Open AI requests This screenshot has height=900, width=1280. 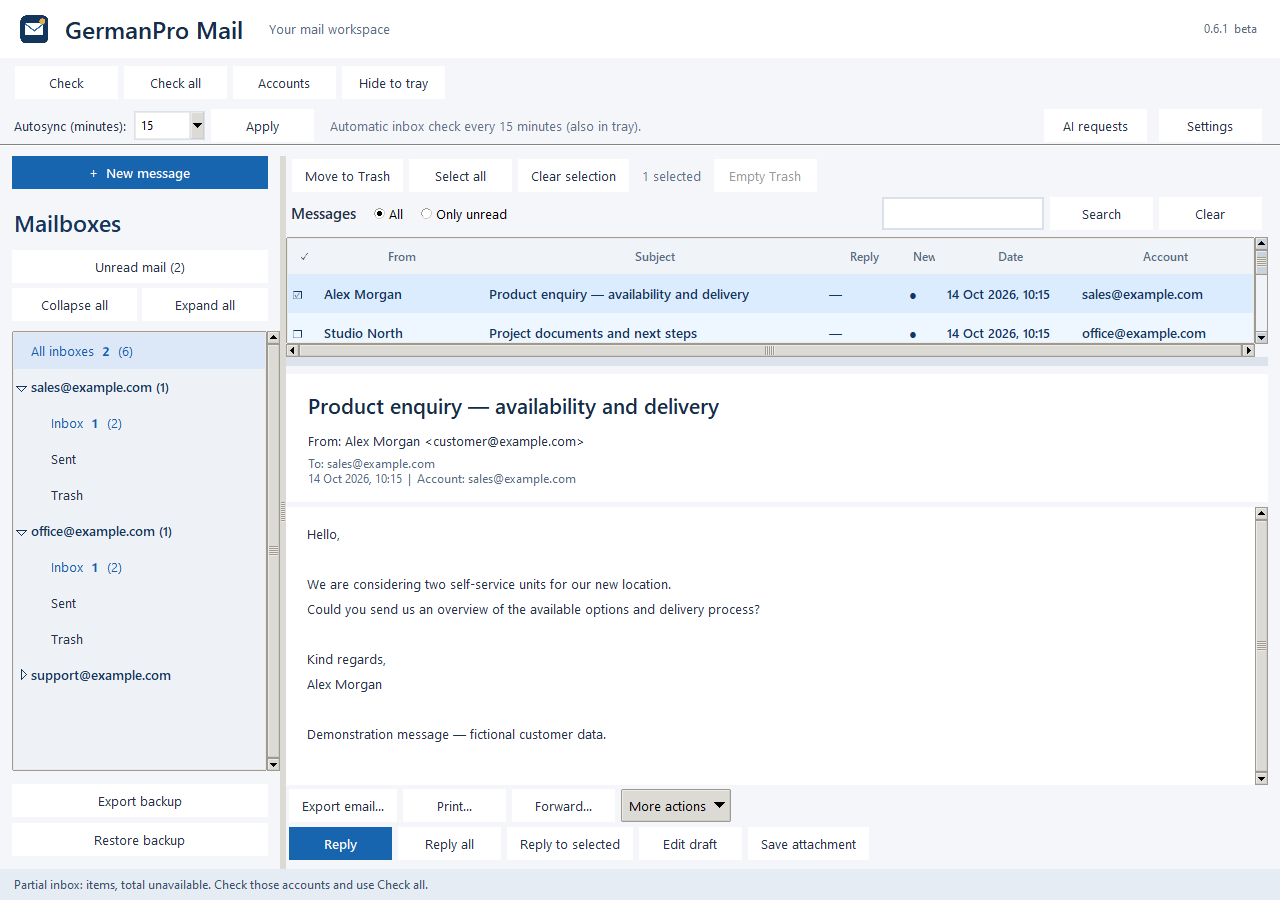click(1095, 126)
